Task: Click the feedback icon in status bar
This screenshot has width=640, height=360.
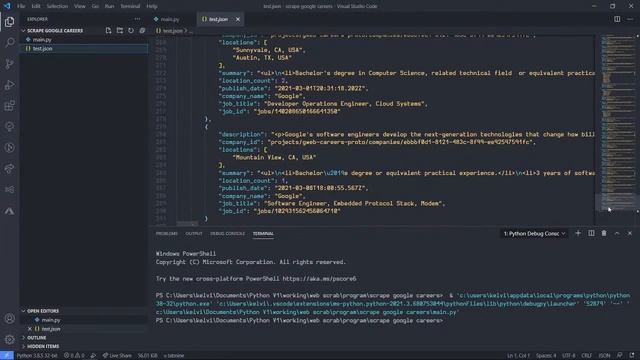Action: click(620, 356)
